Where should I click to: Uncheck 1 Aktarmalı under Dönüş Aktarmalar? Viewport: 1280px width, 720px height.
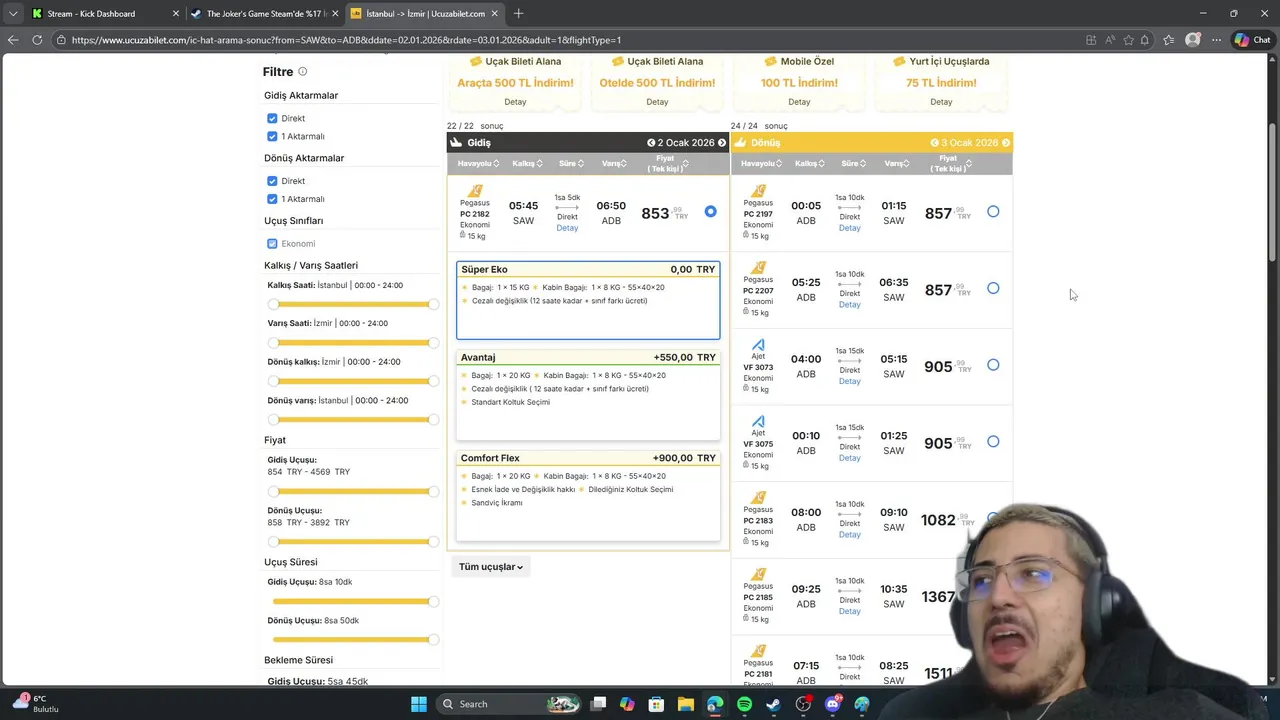272,199
